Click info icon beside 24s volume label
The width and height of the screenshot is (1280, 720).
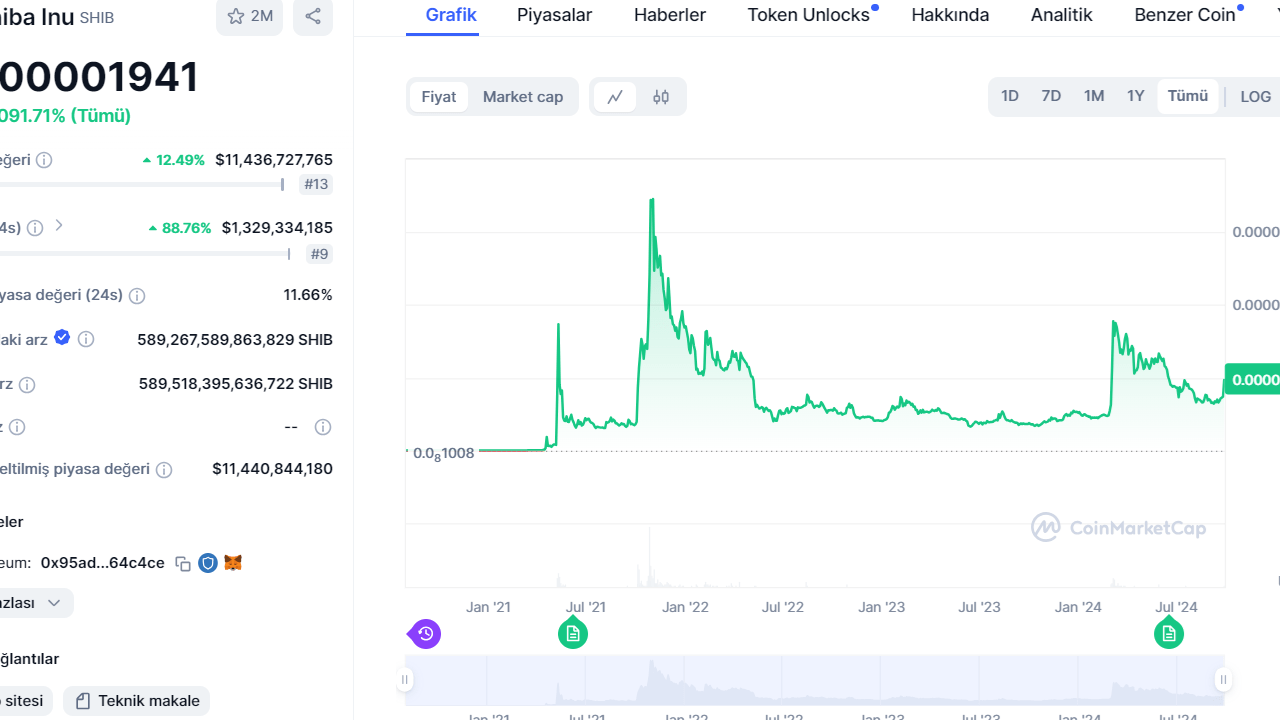coord(35,228)
